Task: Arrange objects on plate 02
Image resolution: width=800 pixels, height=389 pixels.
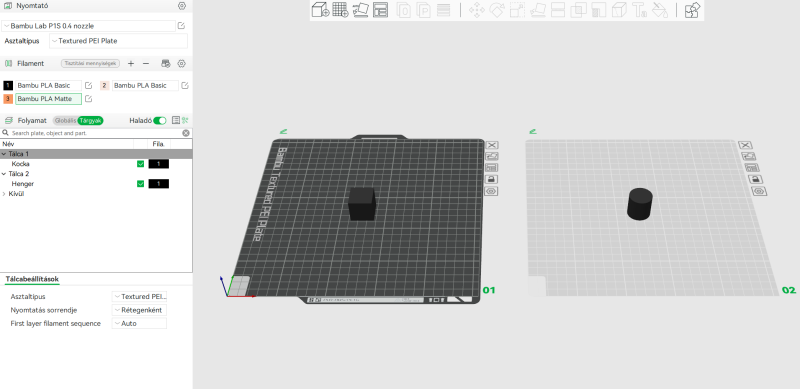Action: pos(752,168)
